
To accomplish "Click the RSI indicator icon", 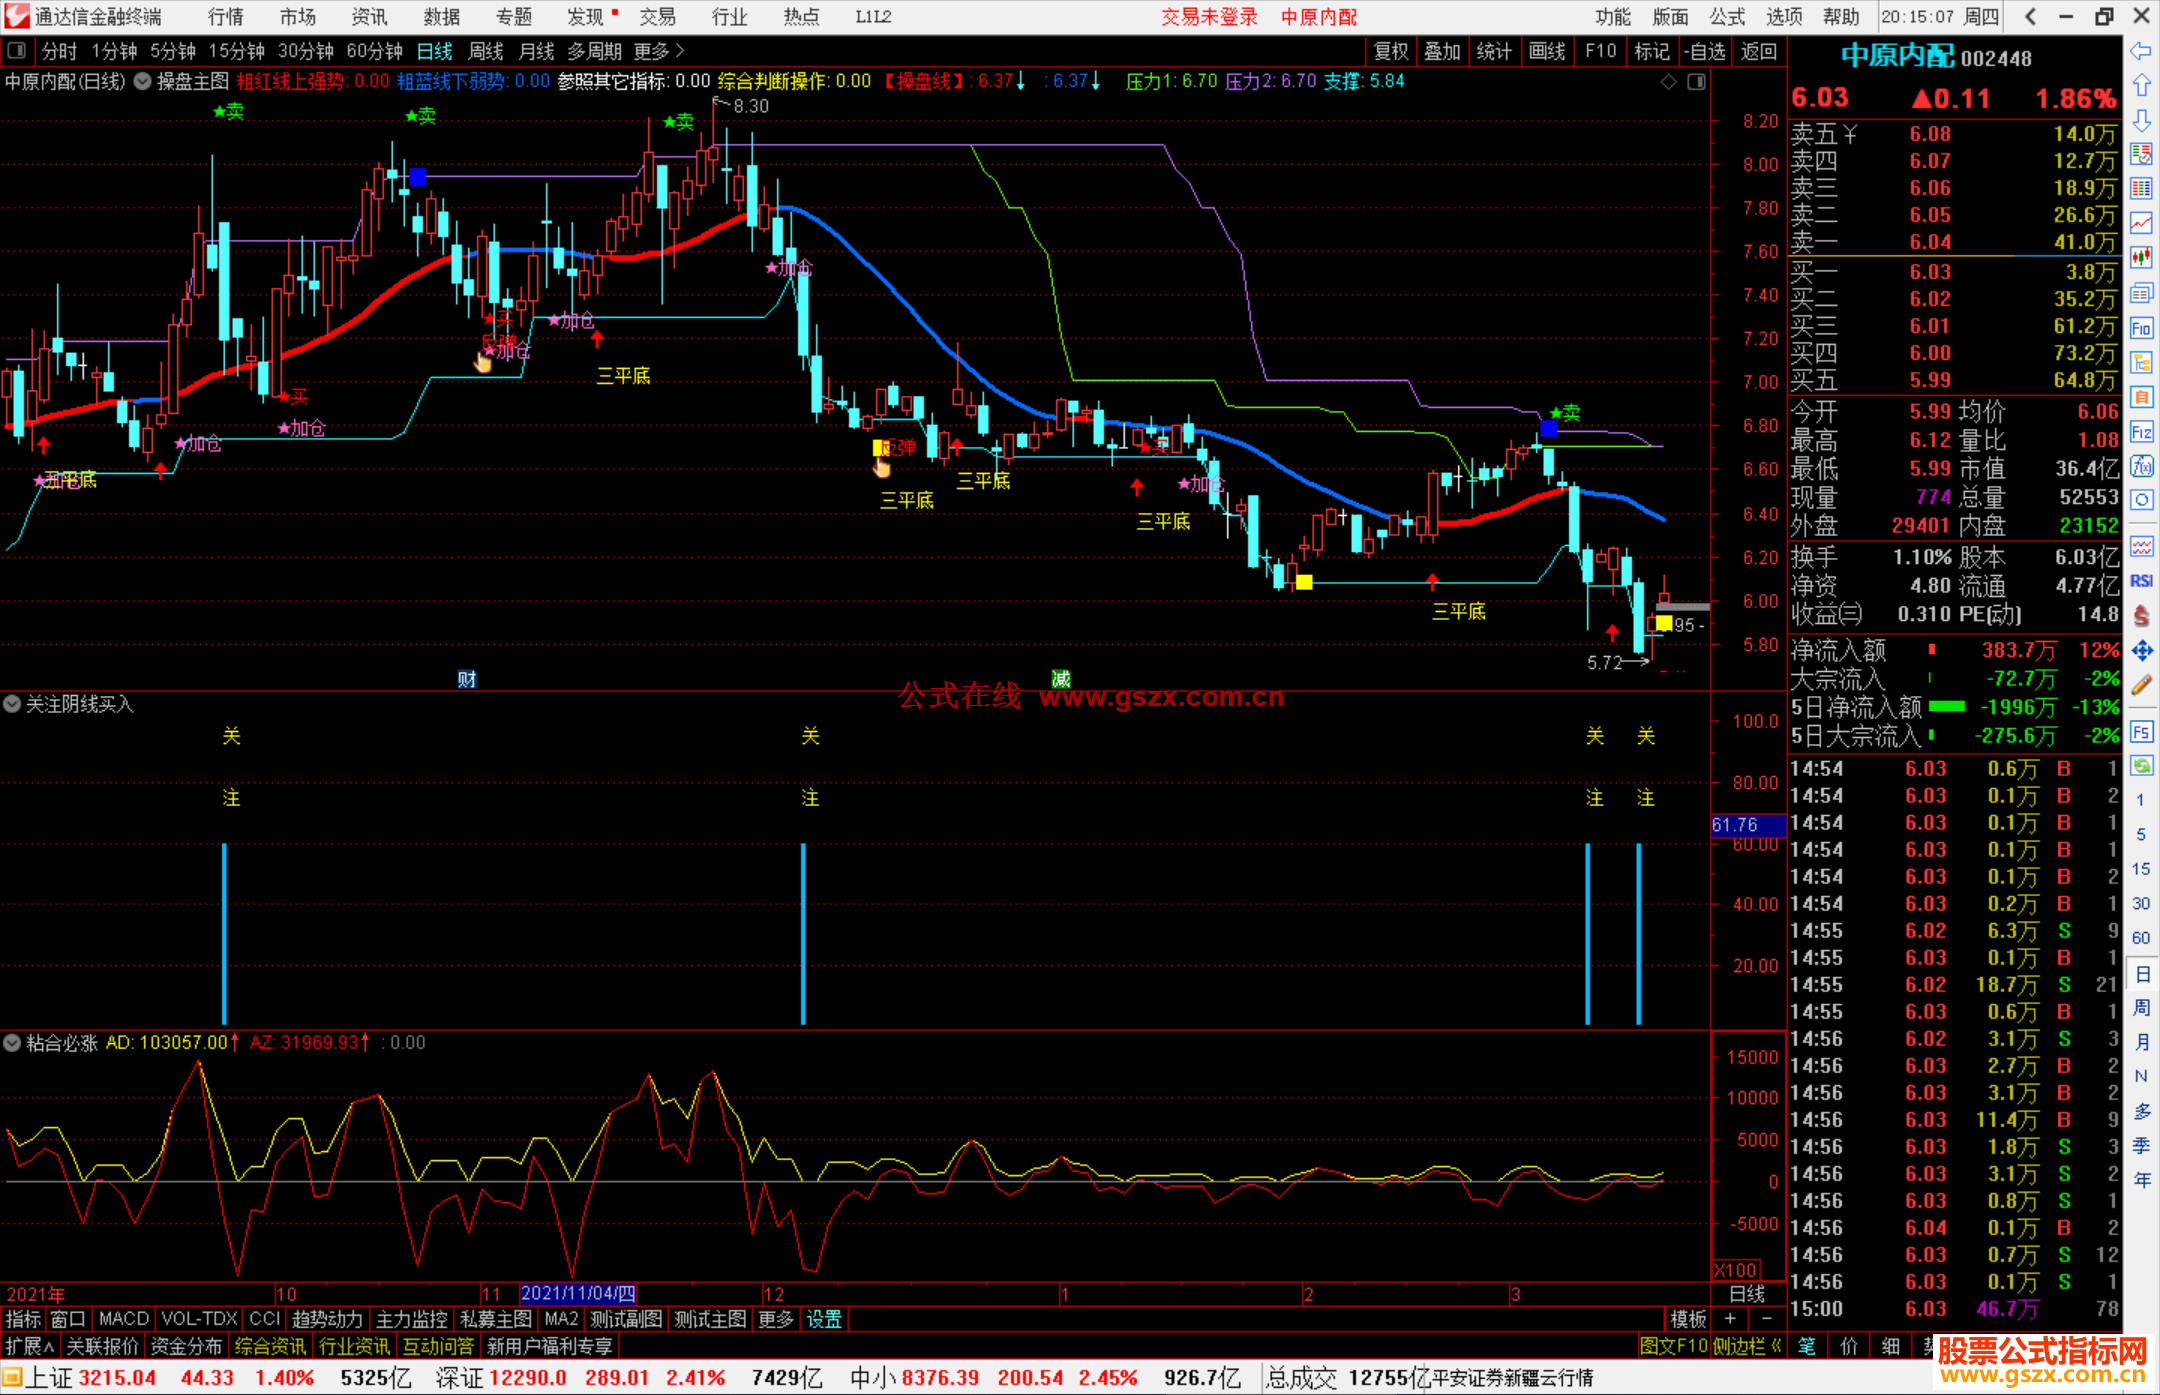I will coord(2141,581).
